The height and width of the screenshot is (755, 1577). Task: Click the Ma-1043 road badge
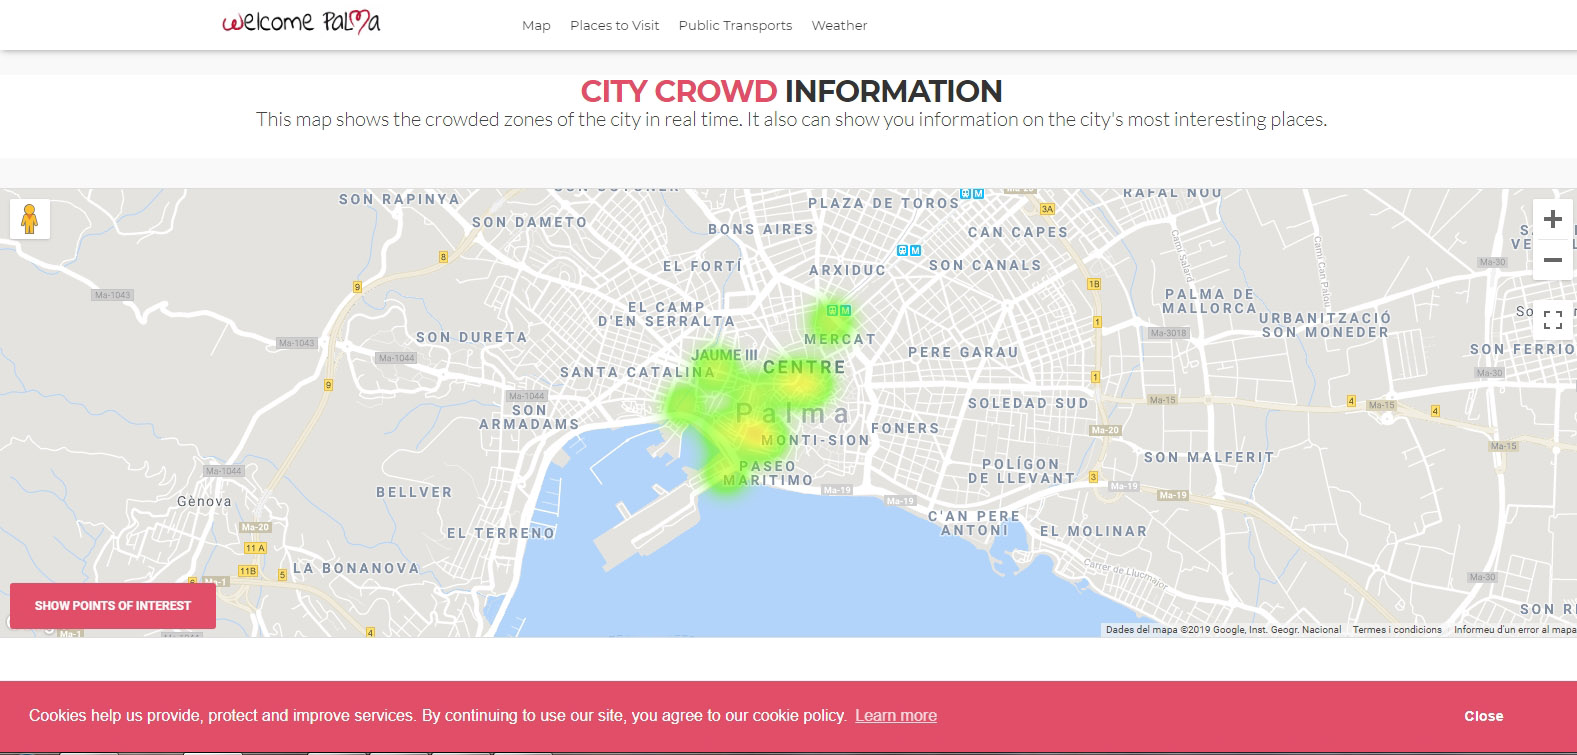(112, 295)
